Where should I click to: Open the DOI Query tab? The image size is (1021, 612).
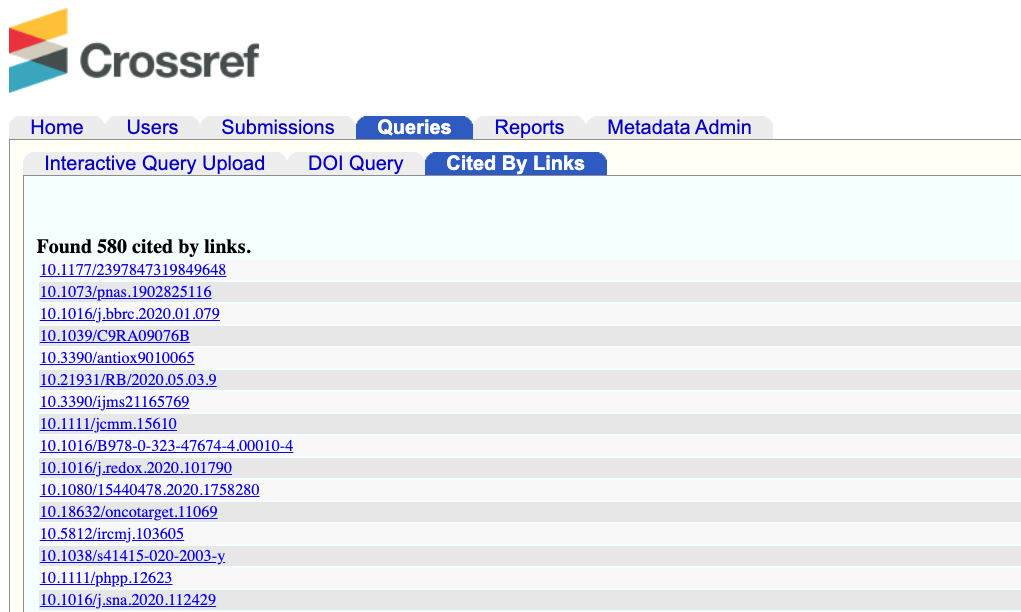(x=355, y=163)
